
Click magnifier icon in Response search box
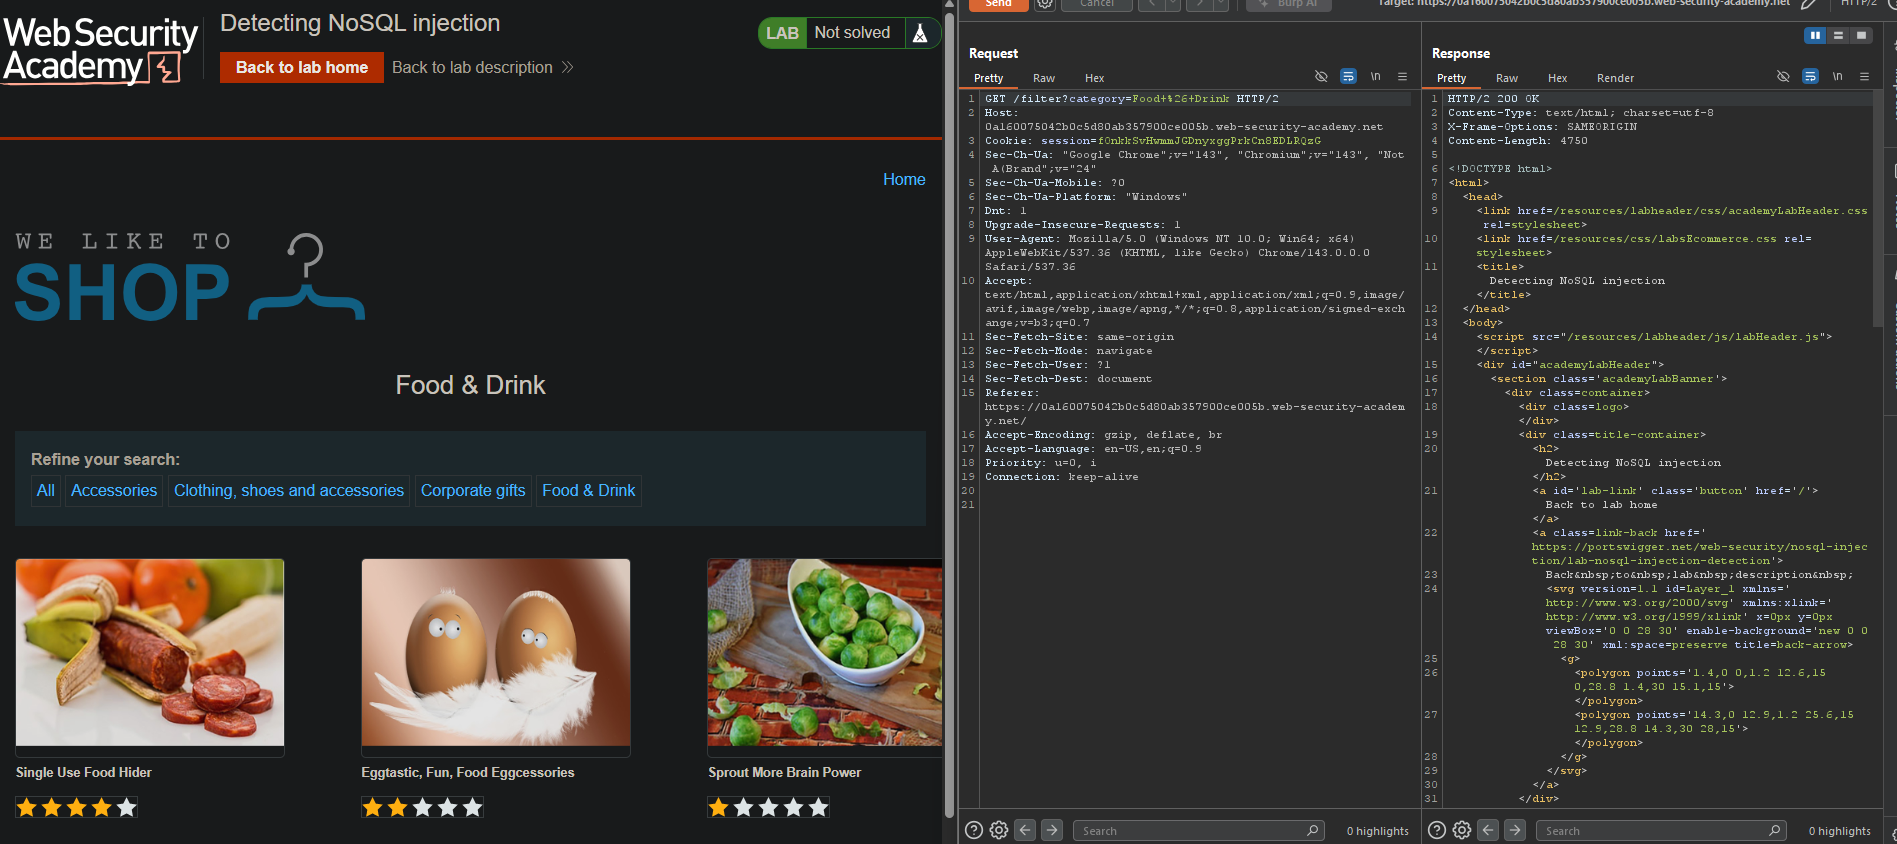1774,831
